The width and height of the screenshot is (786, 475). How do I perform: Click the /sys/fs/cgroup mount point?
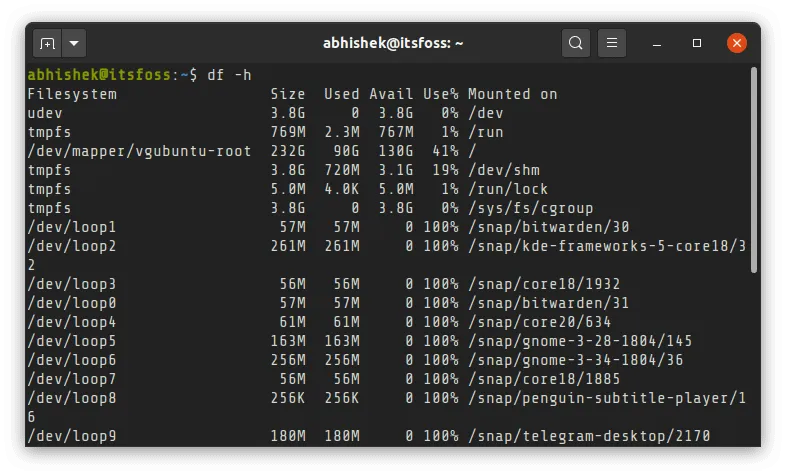[531, 208]
